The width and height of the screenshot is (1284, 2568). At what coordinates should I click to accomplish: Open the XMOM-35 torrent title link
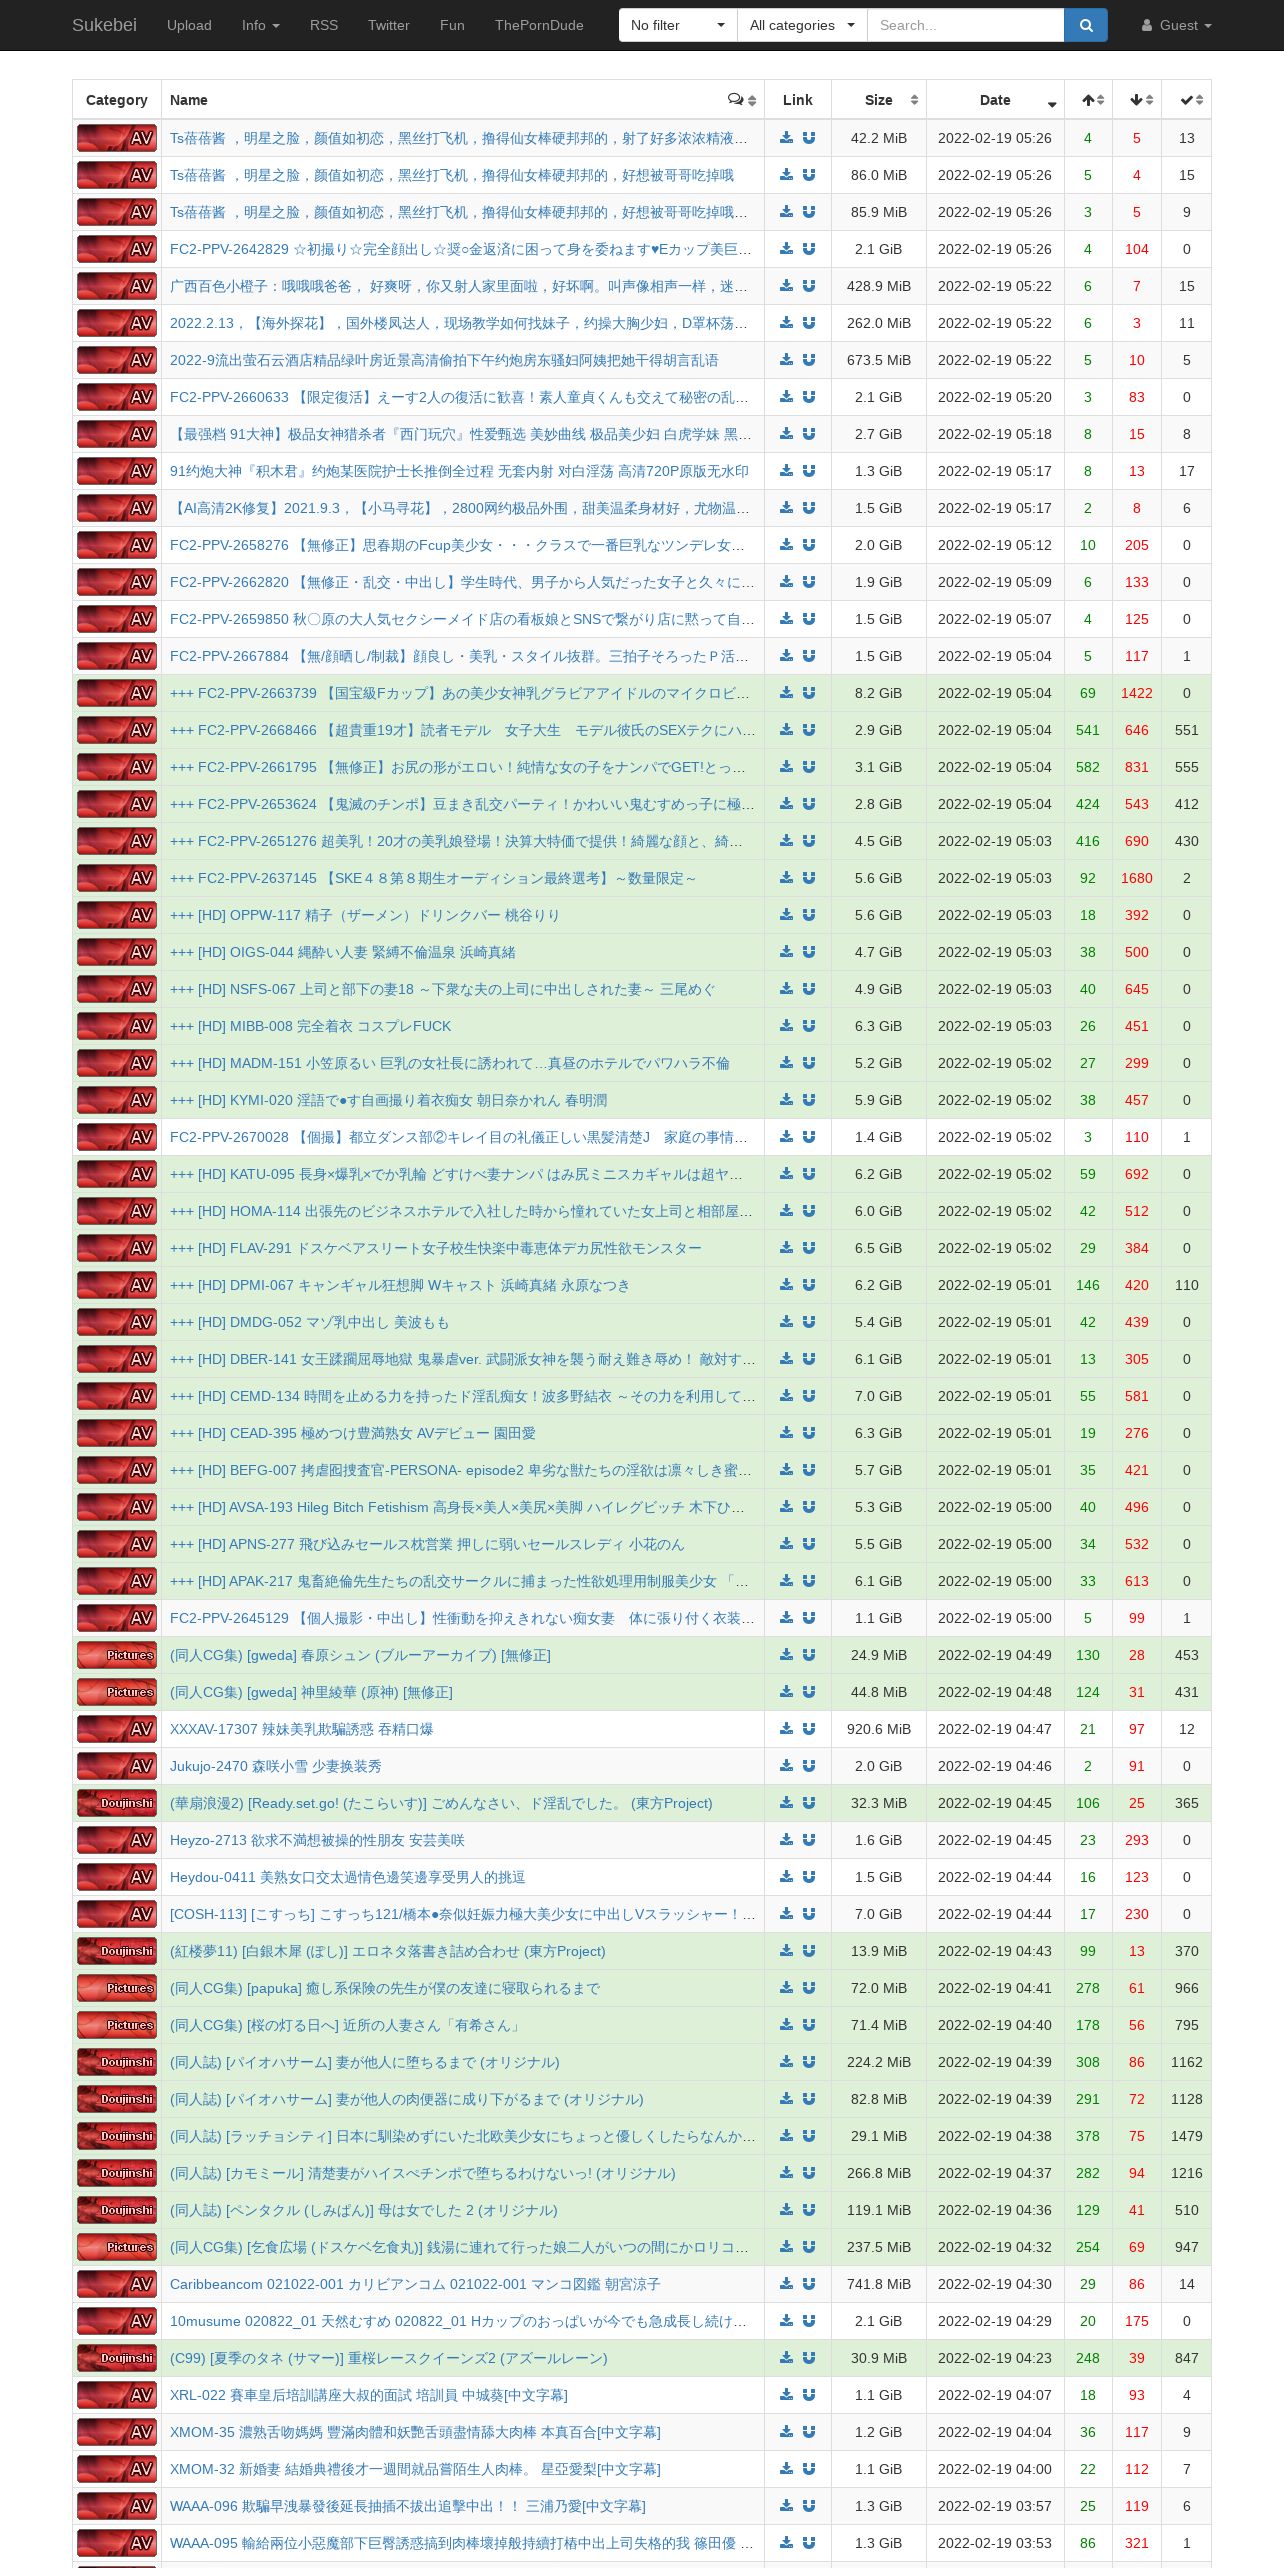coord(415,2432)
